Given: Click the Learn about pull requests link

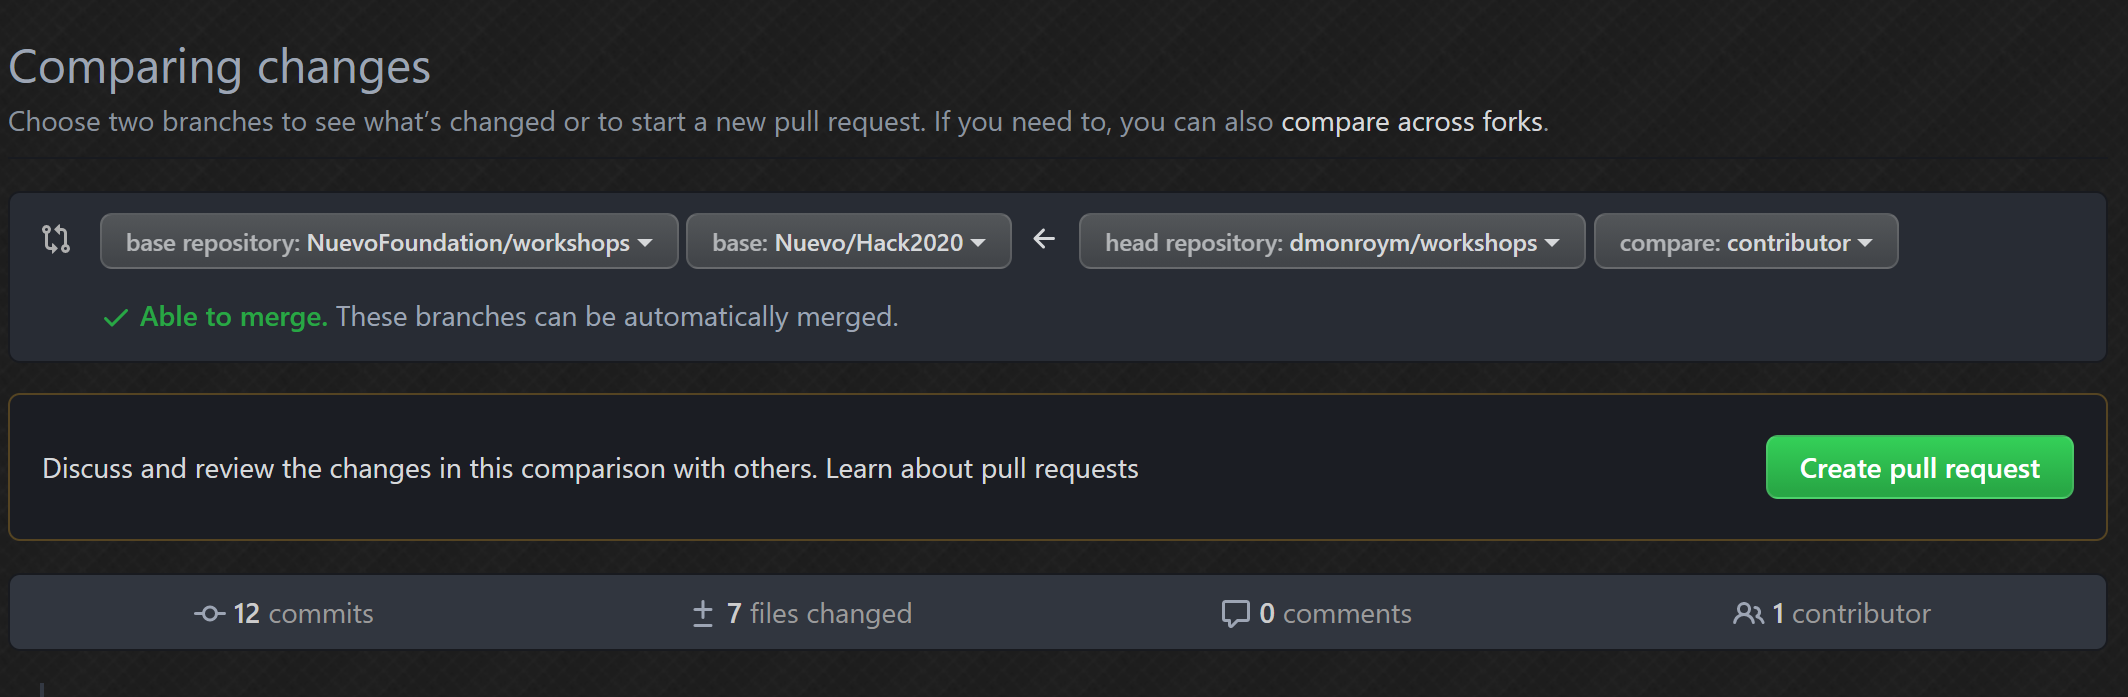Looking at the screenshot, I should click(x=980, y=468).
